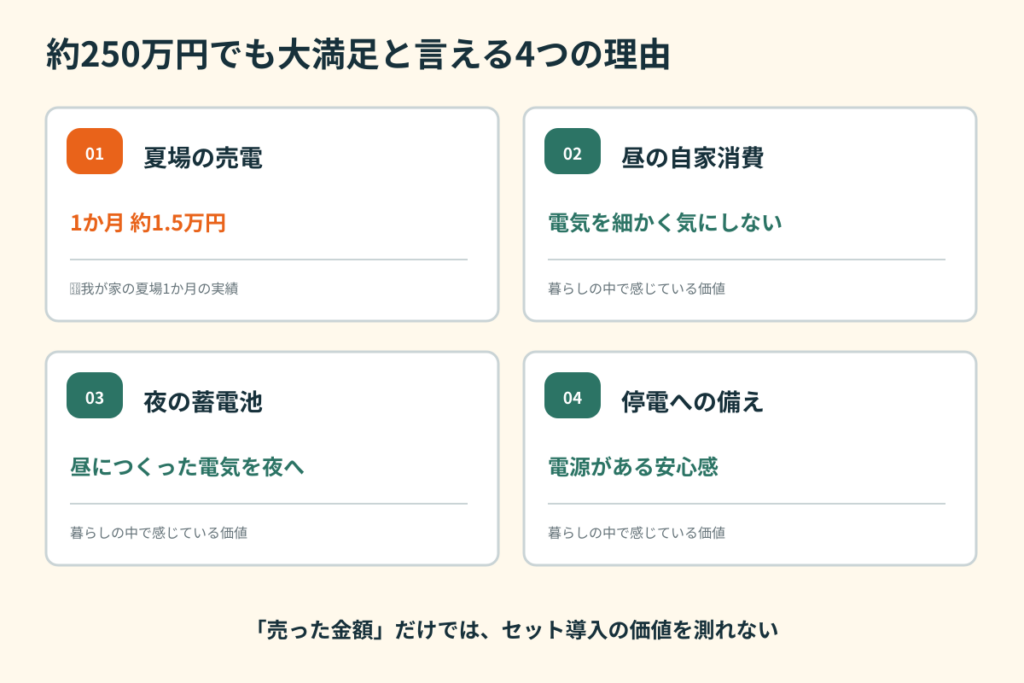1024x683 pixels.
Task: Click the divider line in card 01
Action: pos(268,260)
